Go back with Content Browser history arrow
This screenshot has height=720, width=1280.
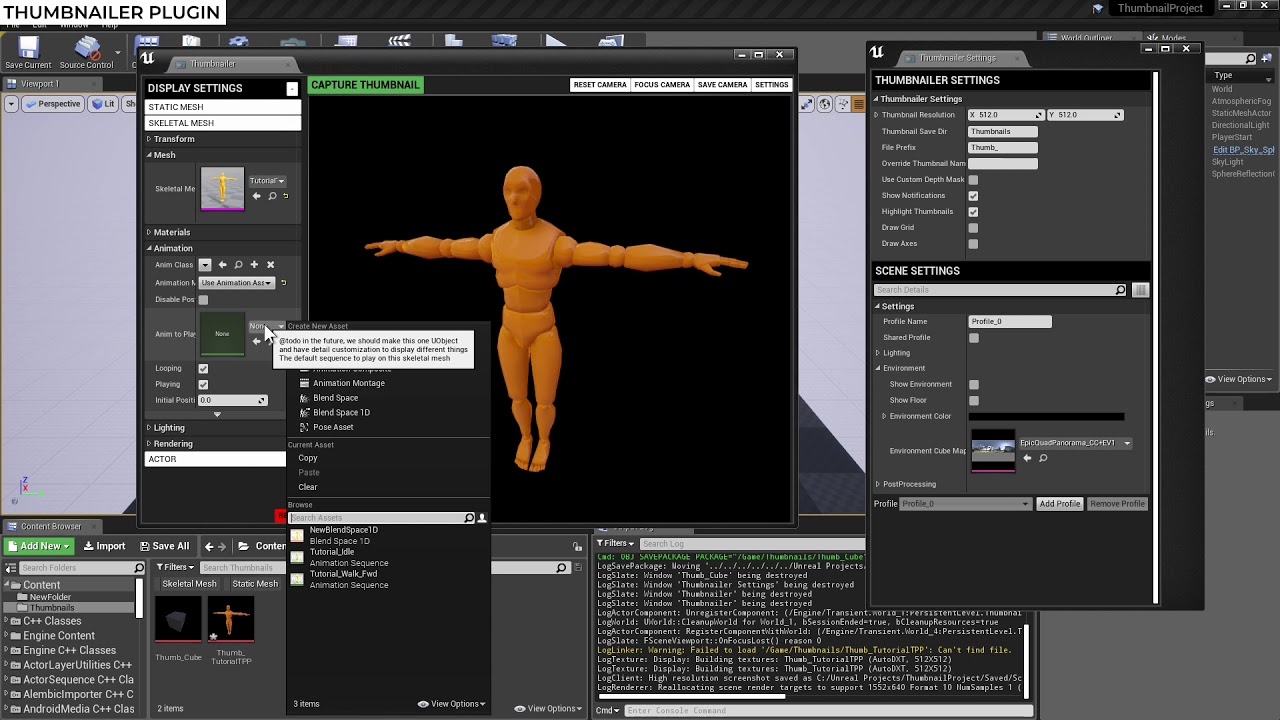[209, 546]
